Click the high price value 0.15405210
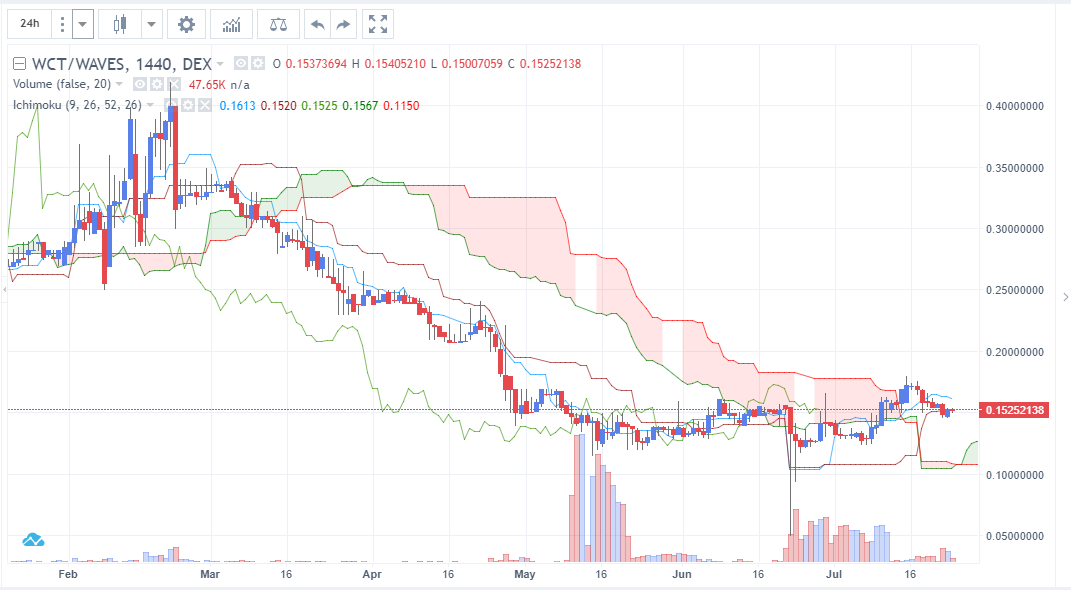Screen dimensions: 1071x590 [x=395, y=64]
